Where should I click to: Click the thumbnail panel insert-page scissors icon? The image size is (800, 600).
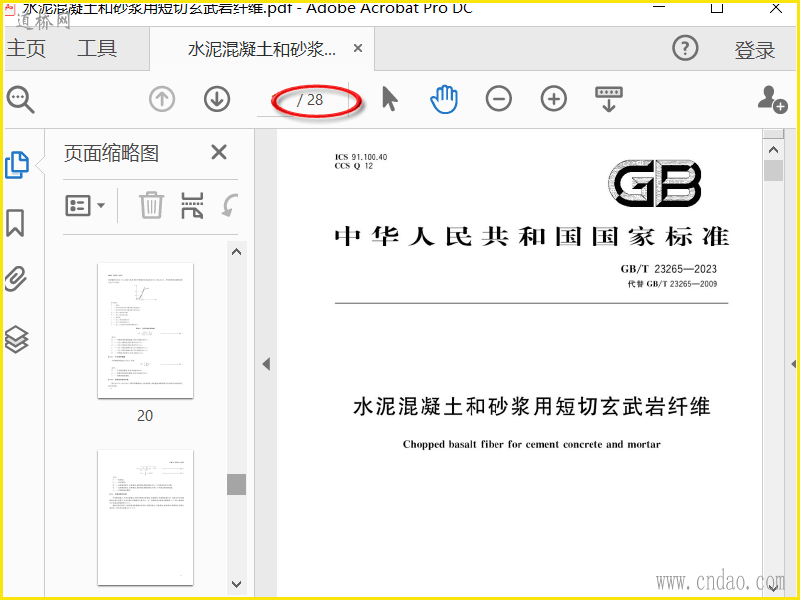[x=192, y=206]
